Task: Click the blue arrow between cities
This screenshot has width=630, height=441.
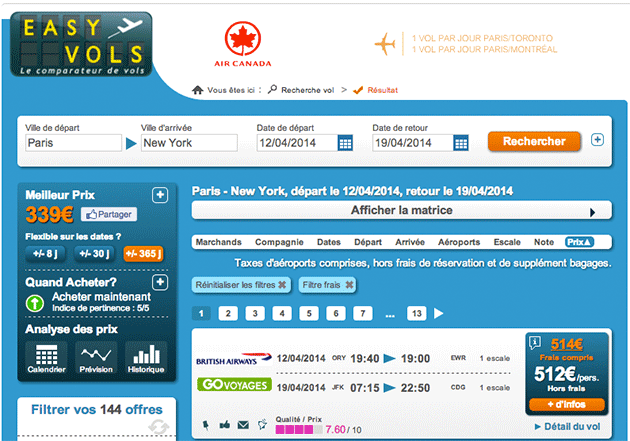Action: coord(131,143)
